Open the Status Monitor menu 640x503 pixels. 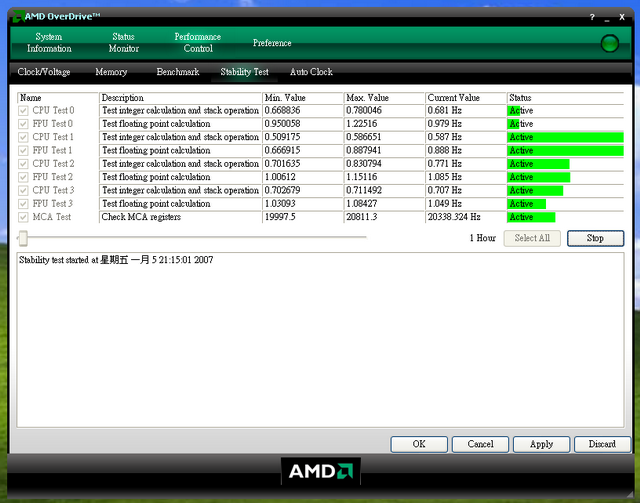(124, 42)
